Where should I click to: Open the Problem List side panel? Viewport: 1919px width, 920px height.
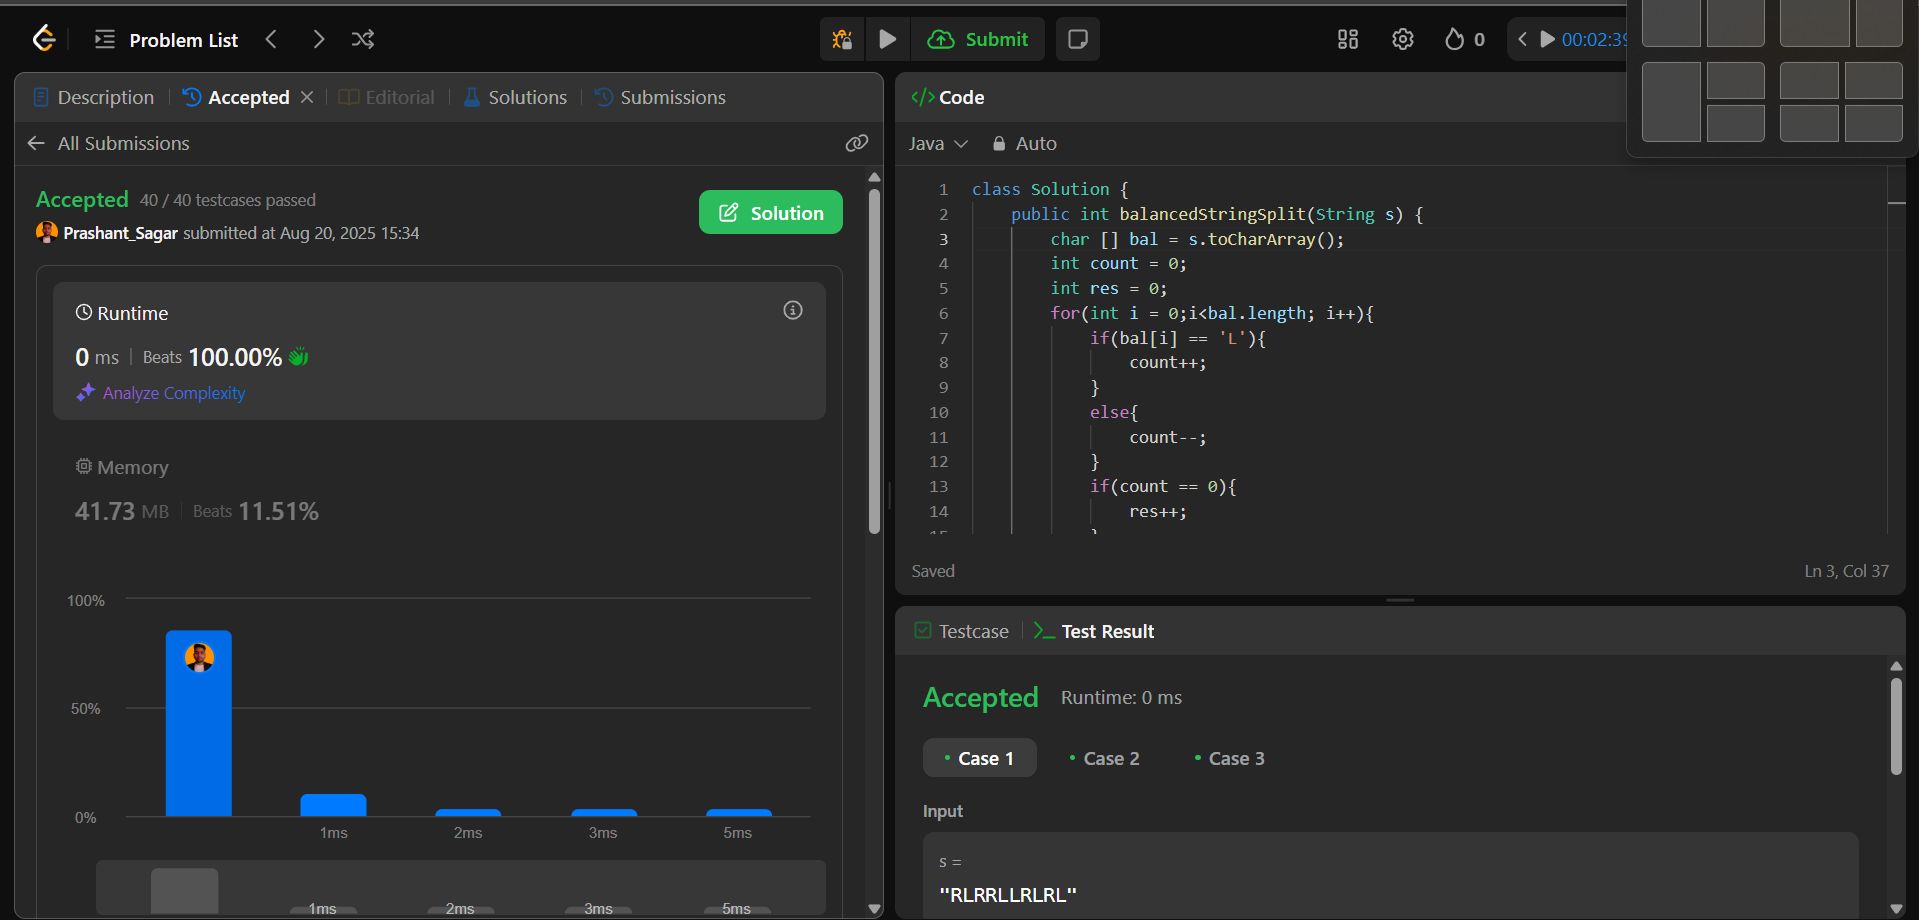[103, 39]
